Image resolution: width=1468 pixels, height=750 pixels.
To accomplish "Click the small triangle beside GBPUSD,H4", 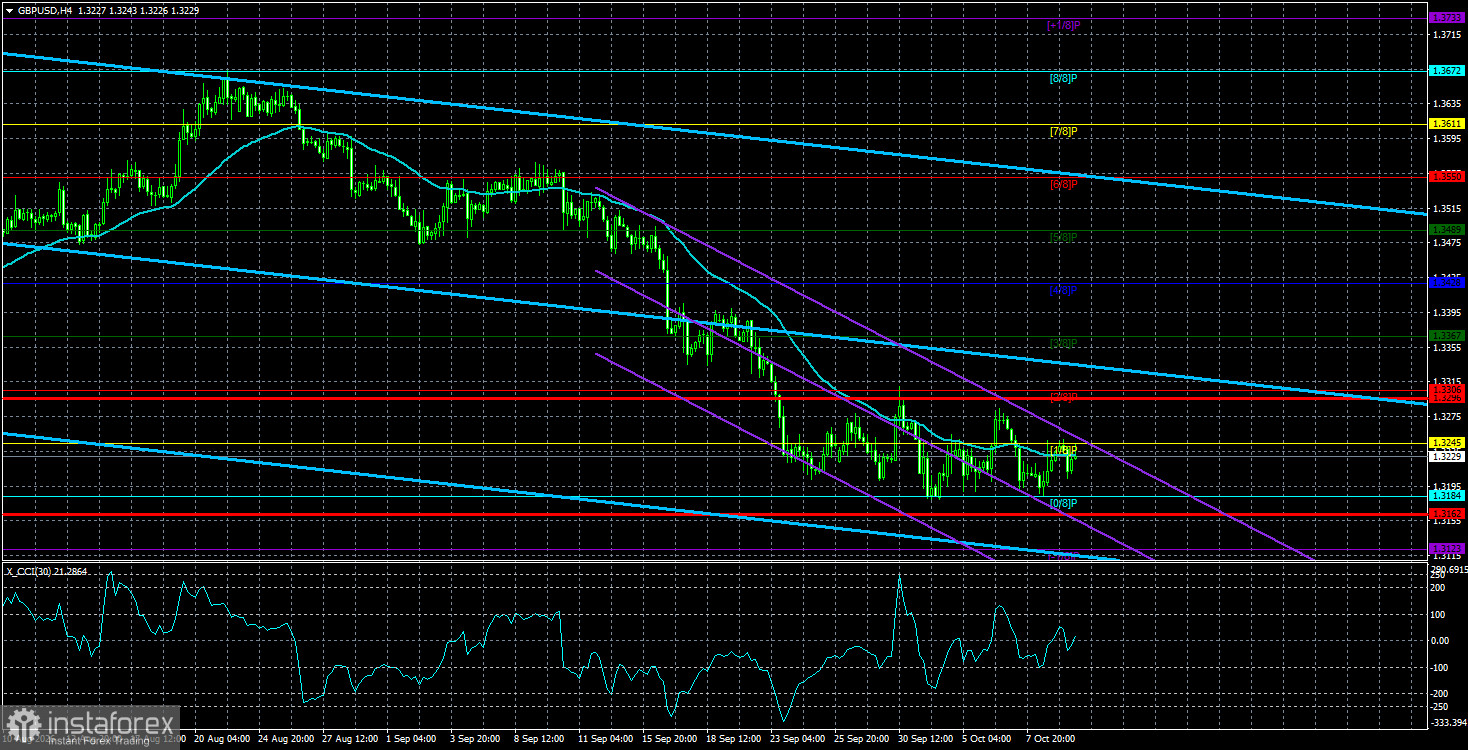I will coord(9,10).
